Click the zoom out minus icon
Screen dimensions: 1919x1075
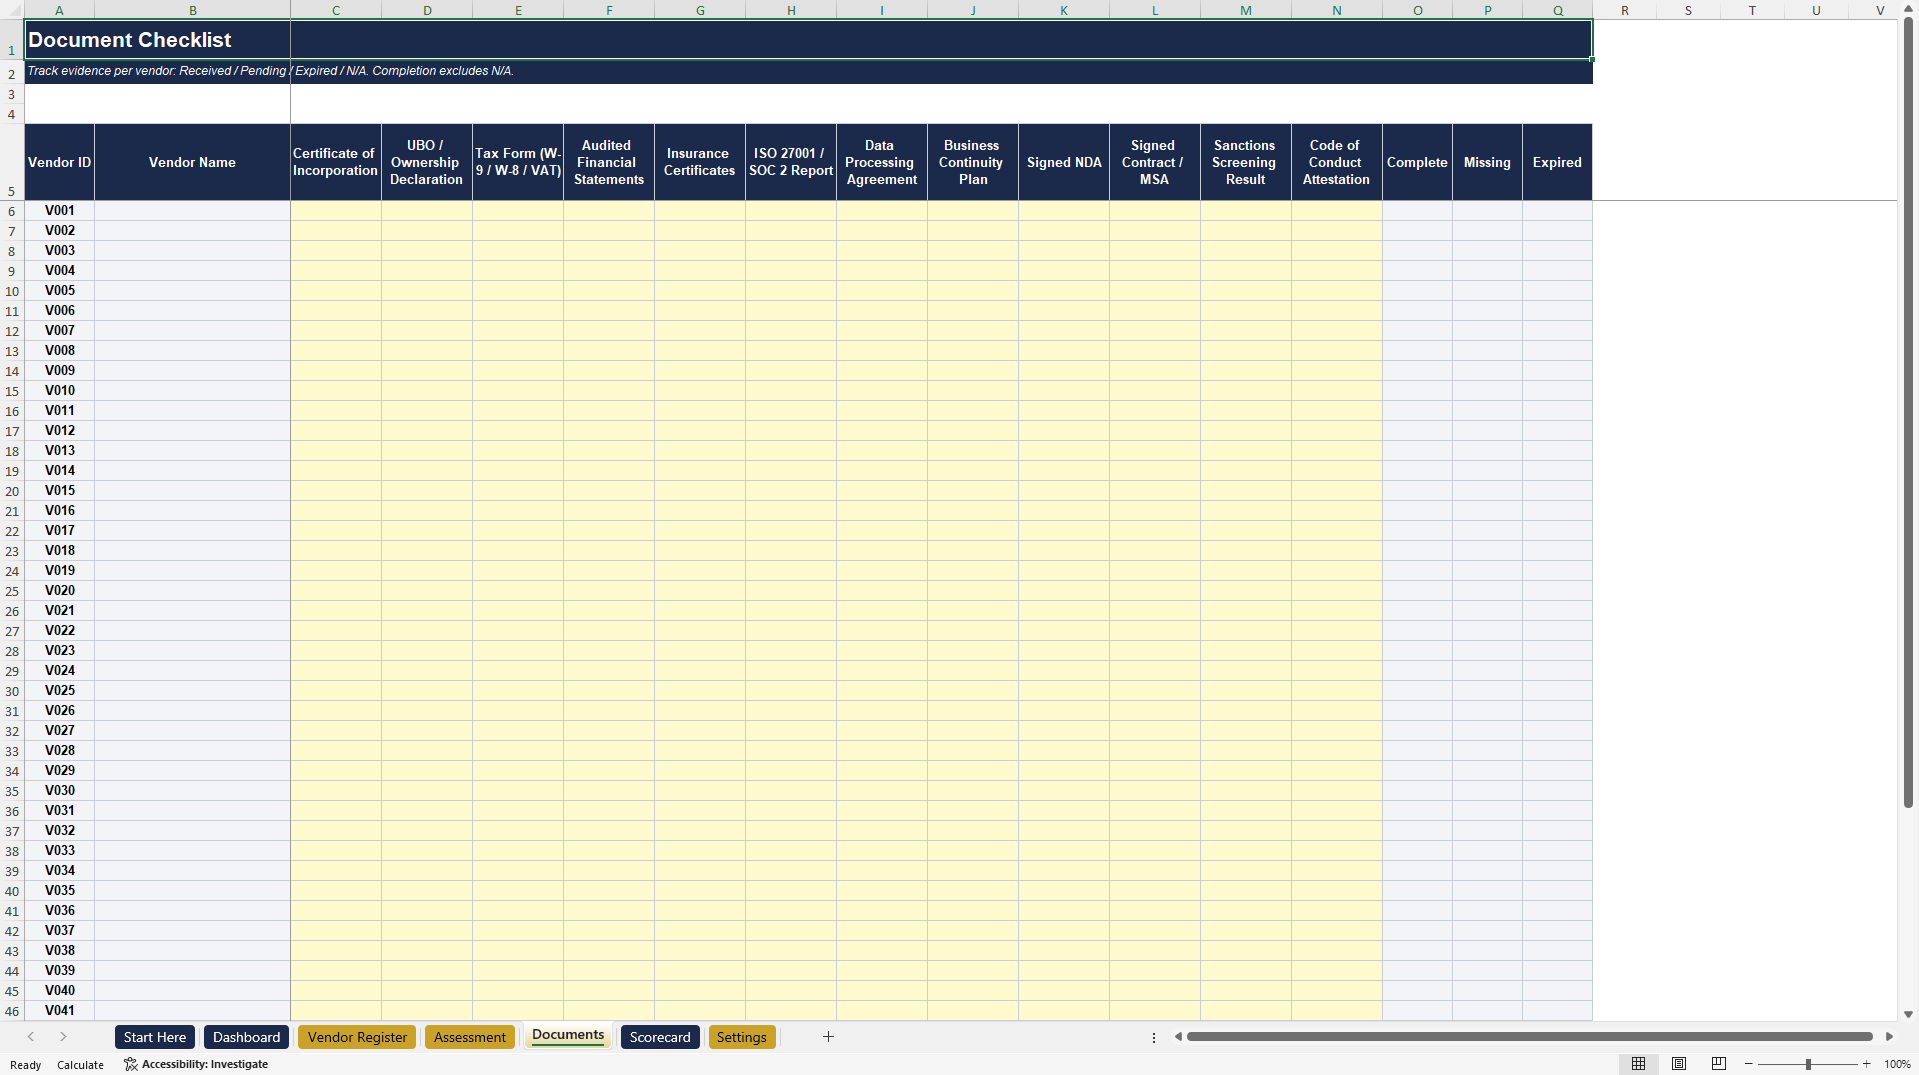click(x=1749, y=1064)
